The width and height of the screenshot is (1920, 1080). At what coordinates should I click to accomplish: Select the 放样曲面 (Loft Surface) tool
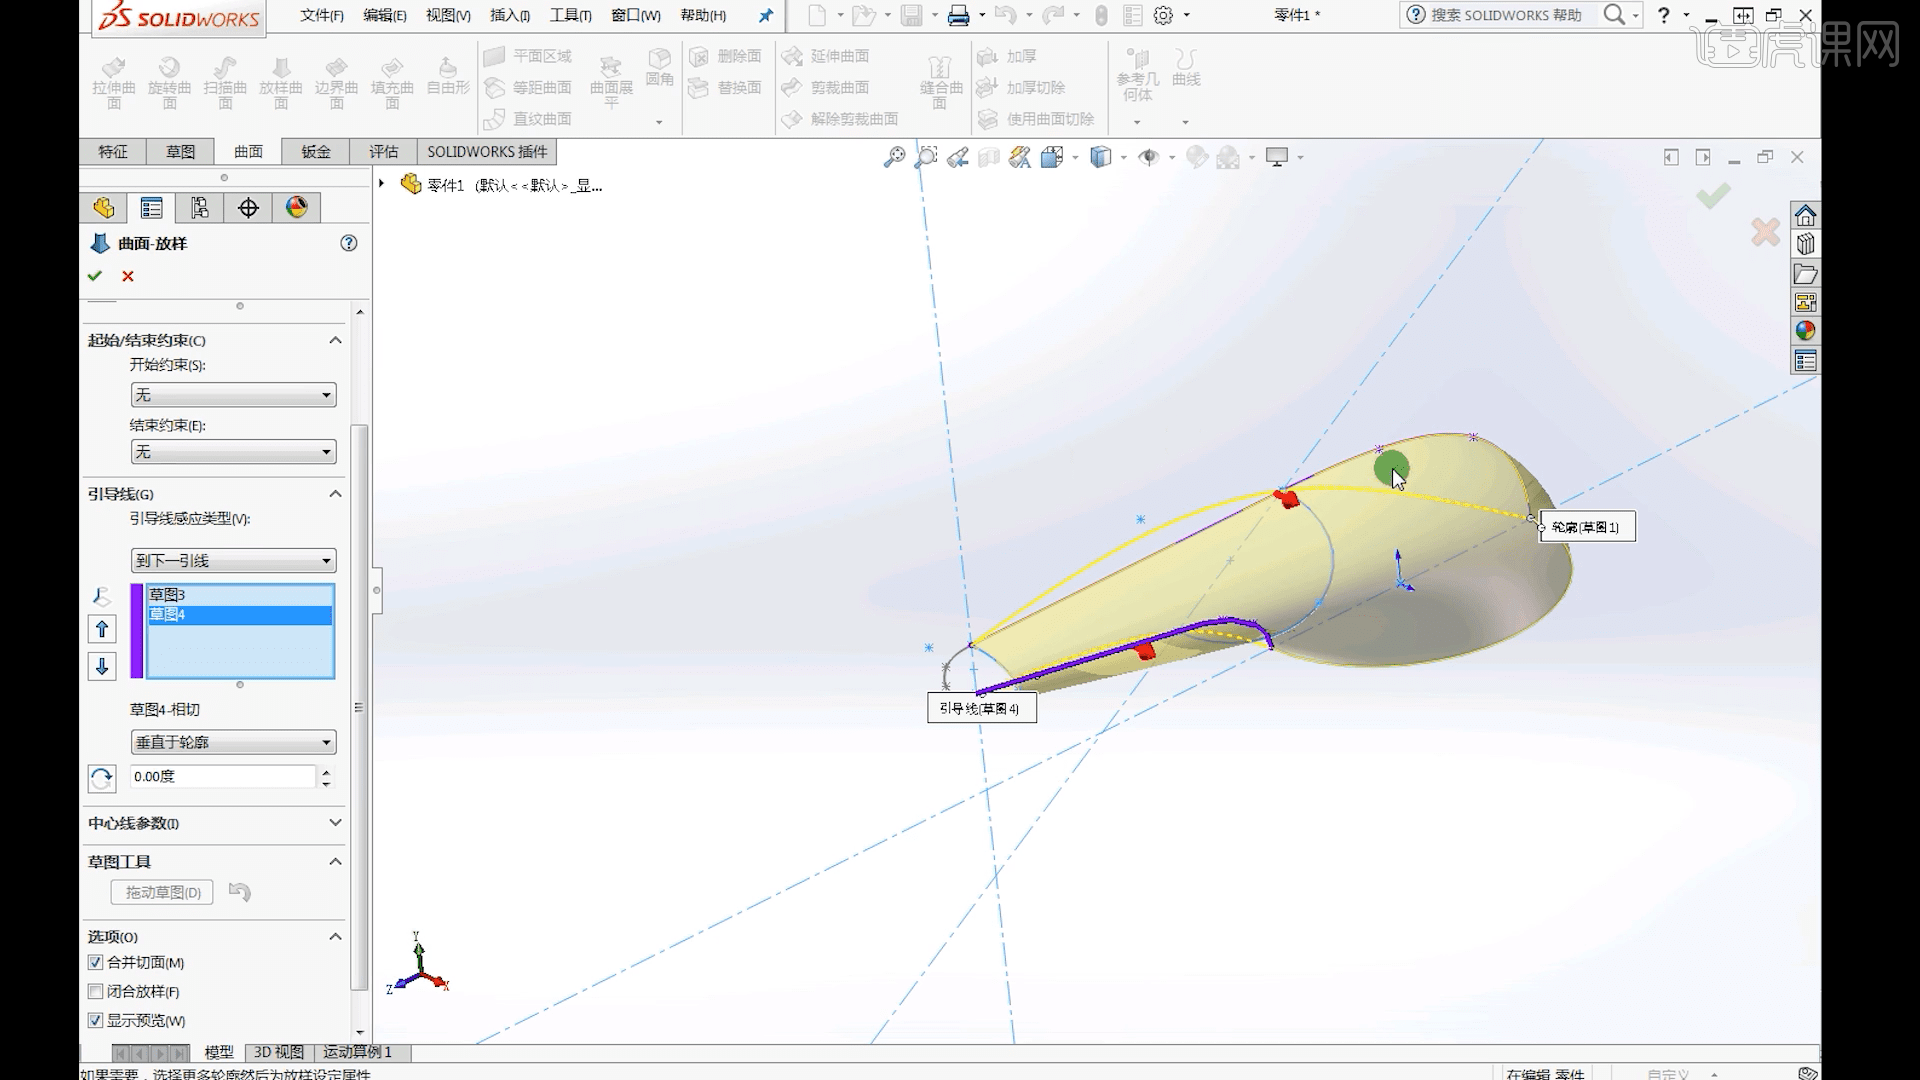pos(281,80)
